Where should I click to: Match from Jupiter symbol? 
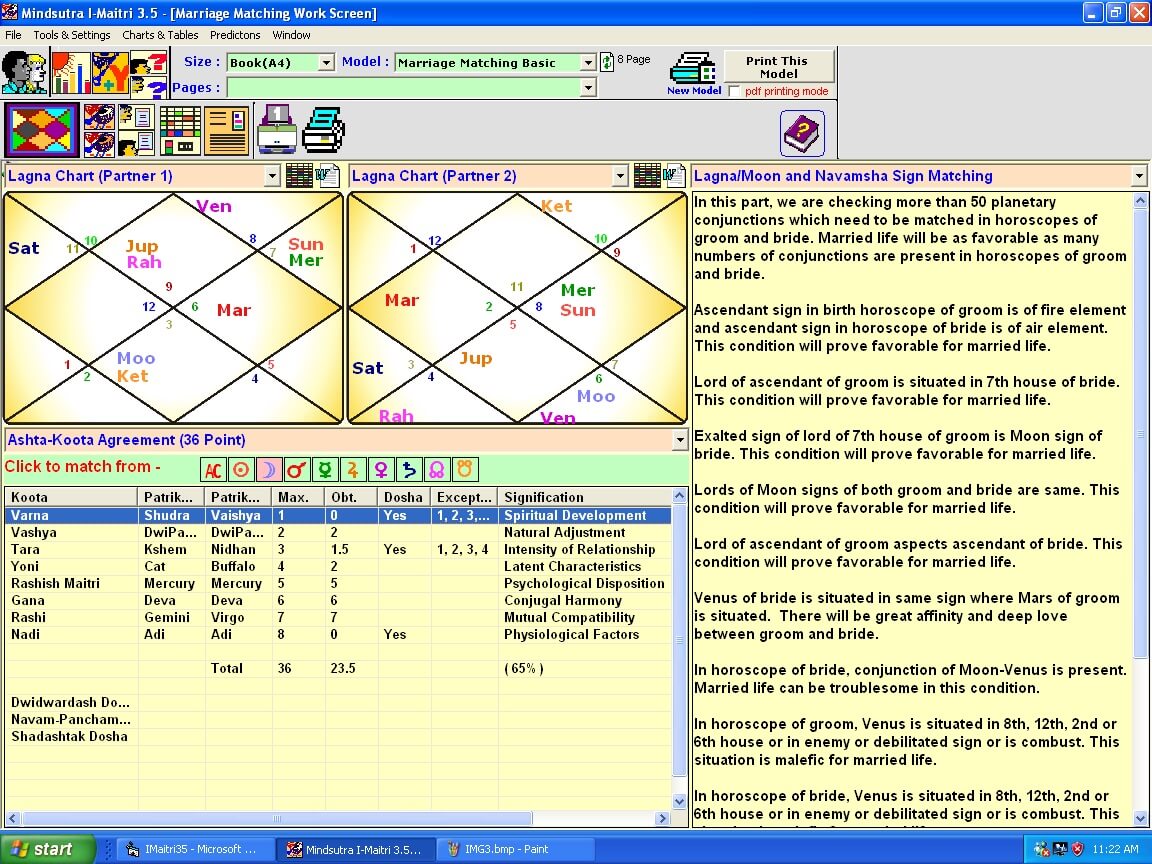coord(353,469)
